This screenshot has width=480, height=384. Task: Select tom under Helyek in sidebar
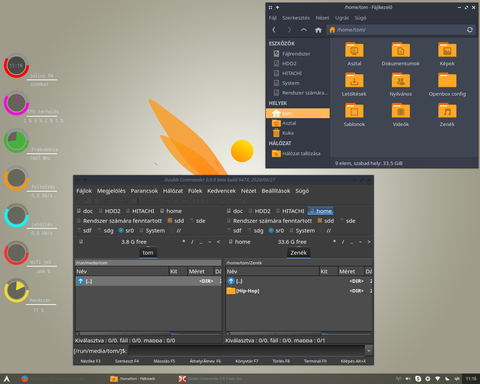point(298,113)
